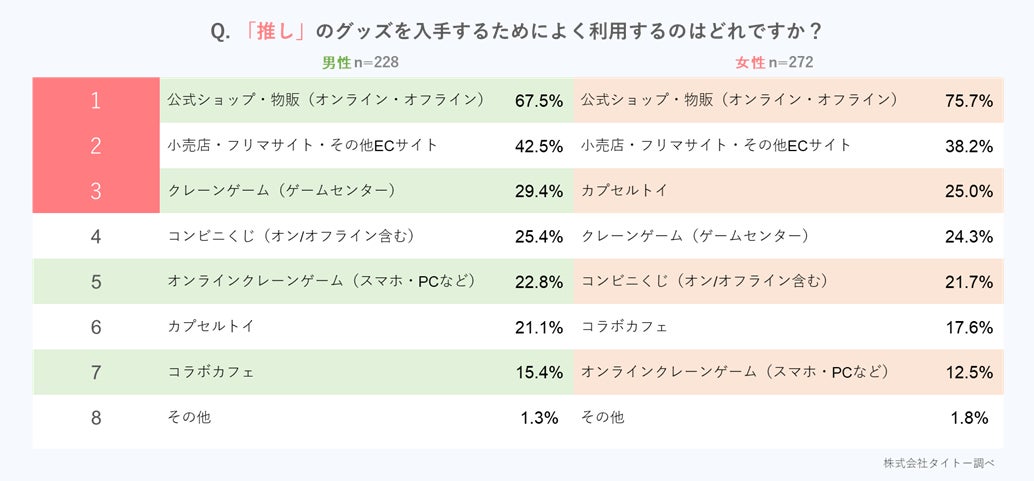
Task: Click the male 42.5% percentage
Action: click(x=539, y=146)
